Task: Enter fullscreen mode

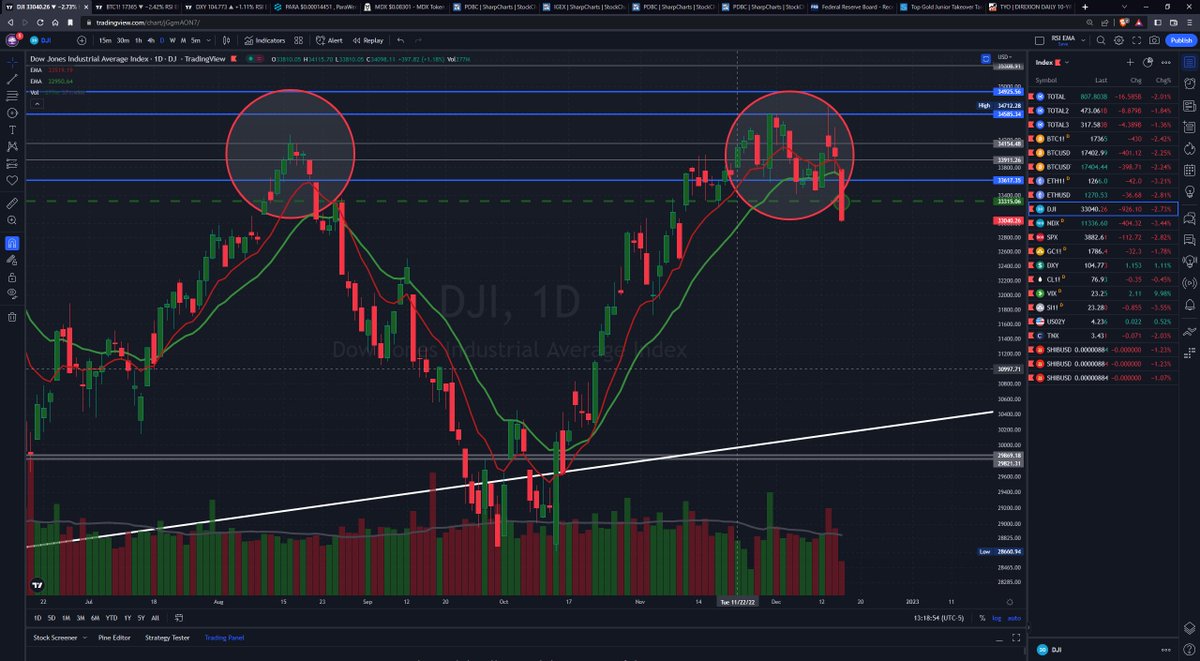Action: [x=1137, y=40]
